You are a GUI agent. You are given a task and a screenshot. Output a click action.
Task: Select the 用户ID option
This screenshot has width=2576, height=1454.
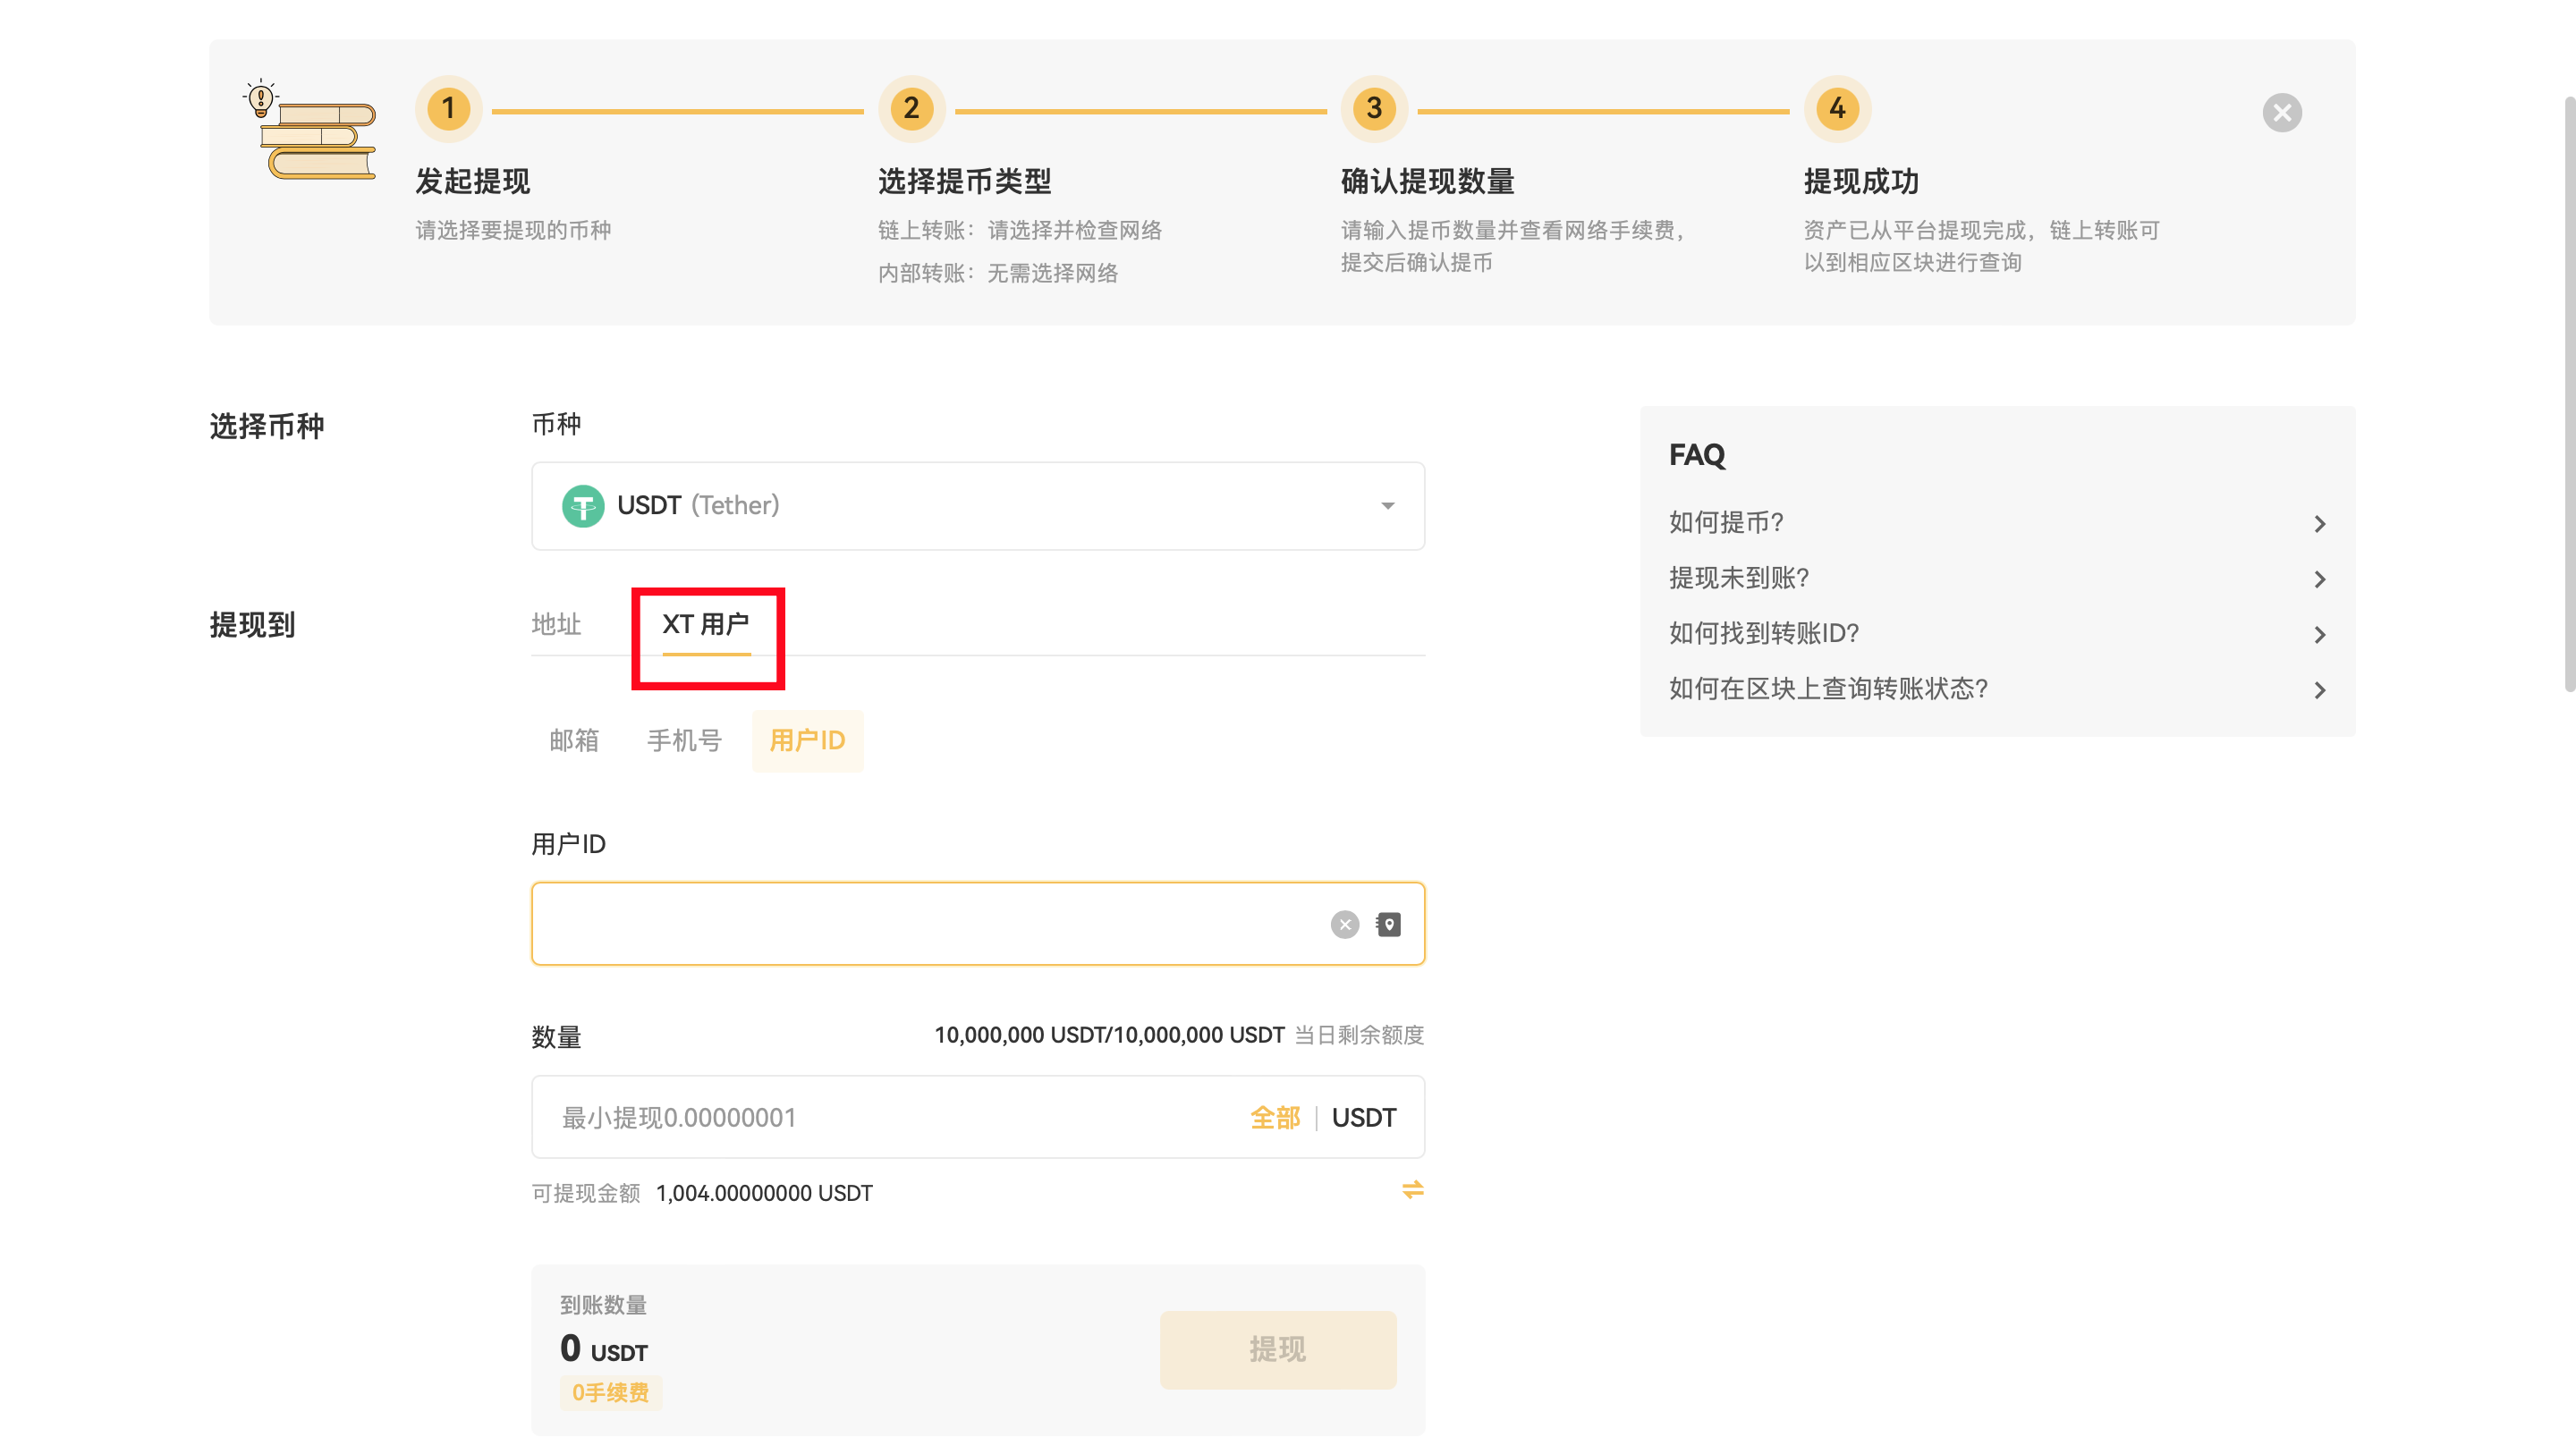(807, 741)
